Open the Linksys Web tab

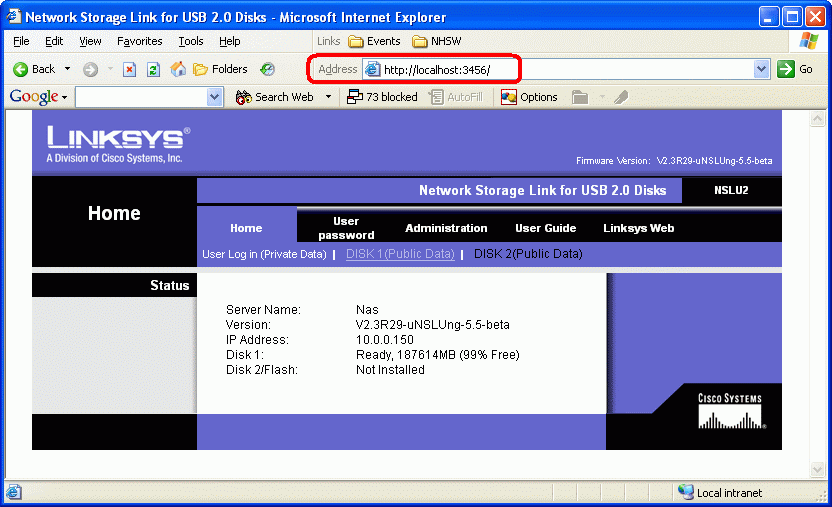click(638, 228)
